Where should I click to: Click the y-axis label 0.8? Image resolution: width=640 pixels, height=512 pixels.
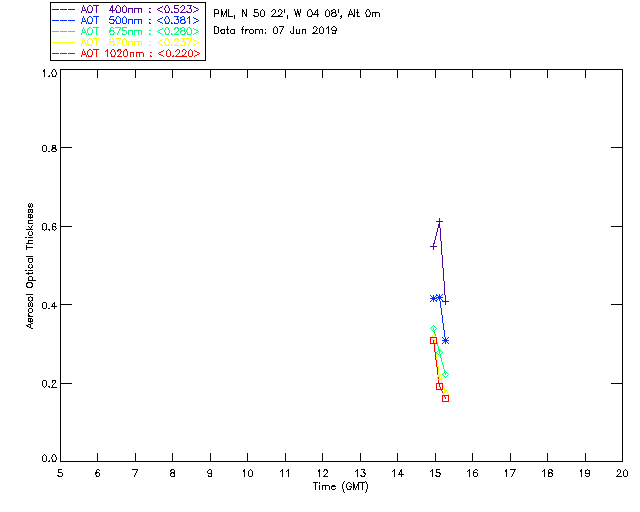click(x=49, y=148)
